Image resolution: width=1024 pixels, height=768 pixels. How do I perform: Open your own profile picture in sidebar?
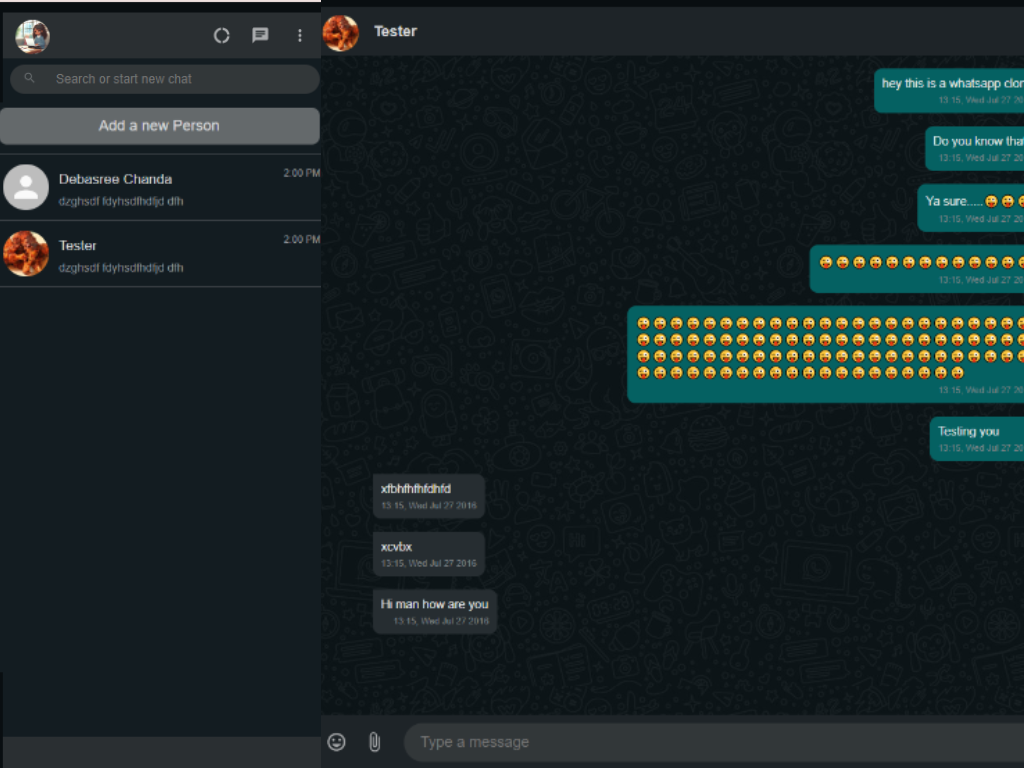tap(32, 36)
